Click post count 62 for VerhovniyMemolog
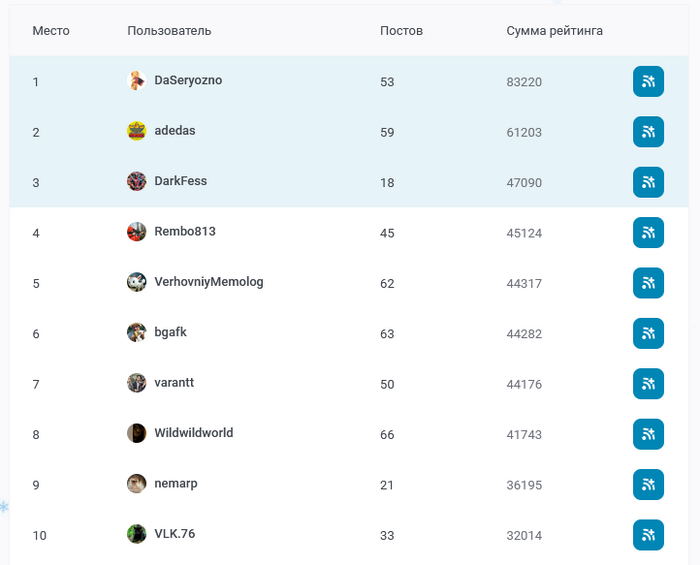The image size is (700, 565). [x=387, y=284]
